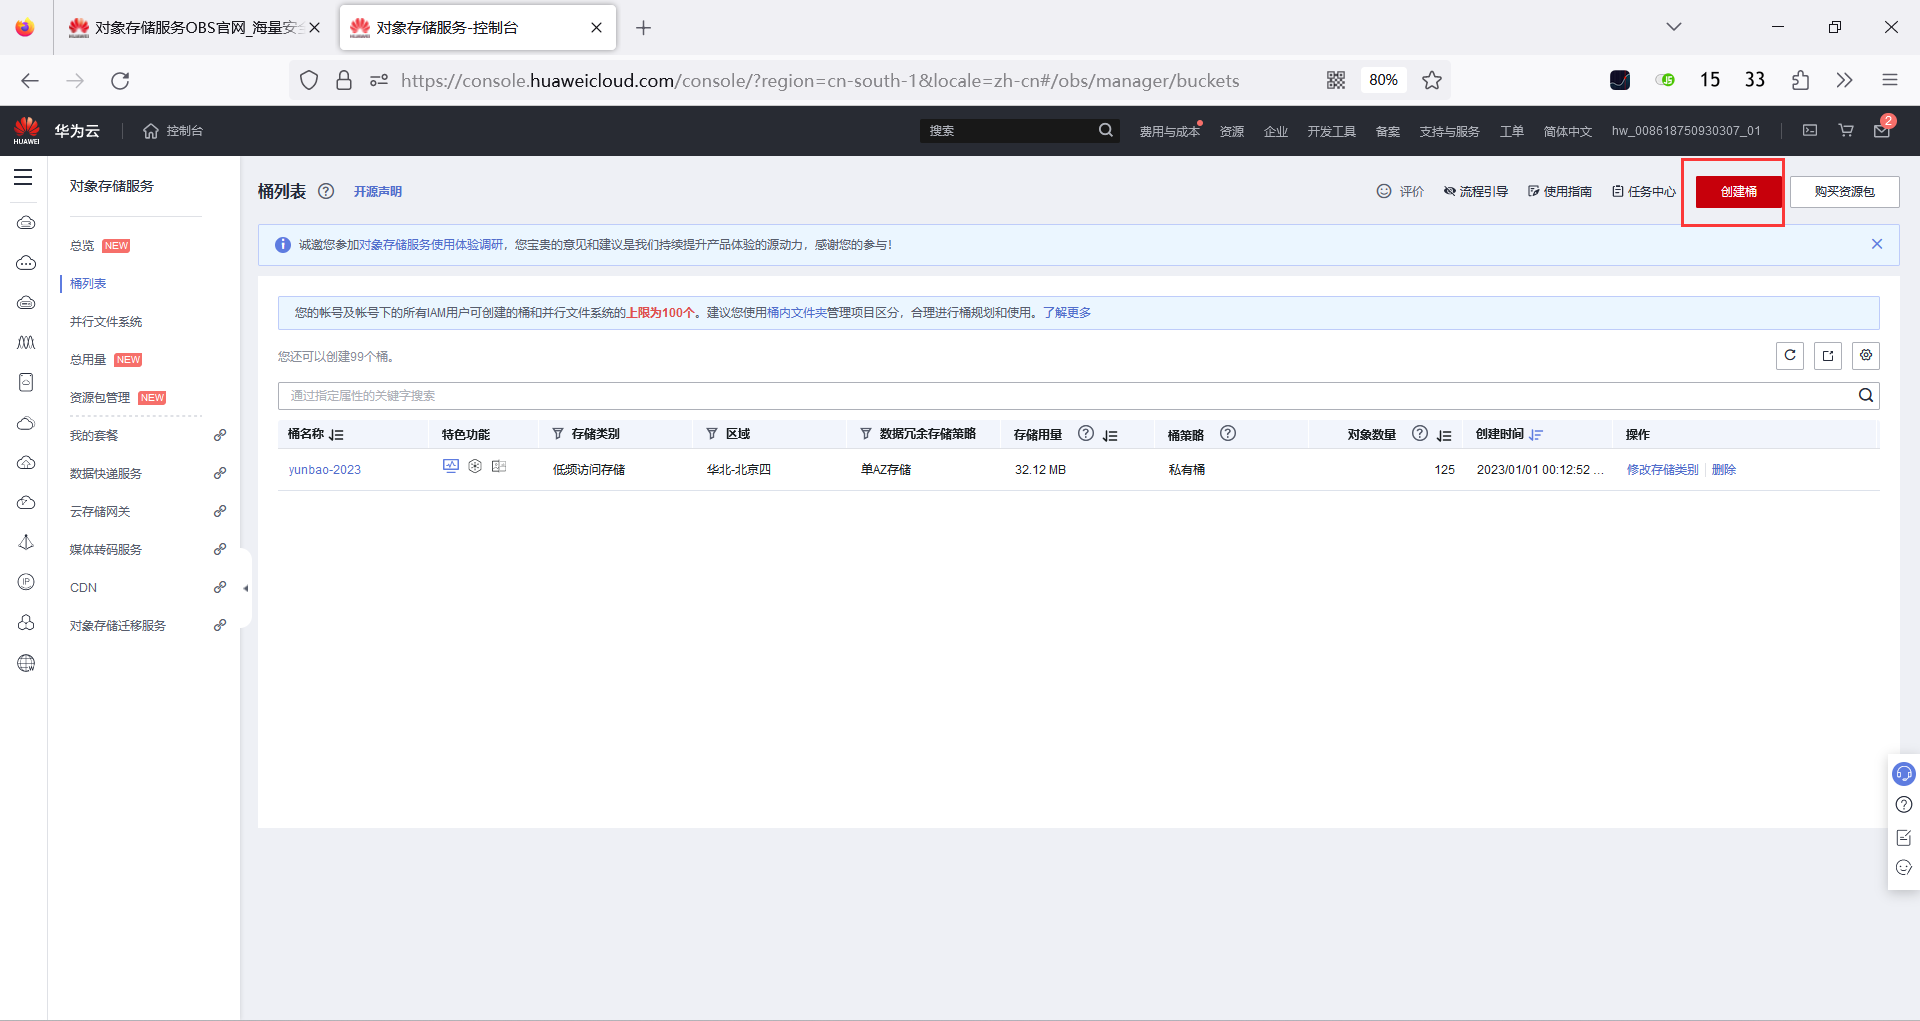Open the 流程引导 link
The width and height of the screenshot is (1920, 1021).
tap(1476, 192)
